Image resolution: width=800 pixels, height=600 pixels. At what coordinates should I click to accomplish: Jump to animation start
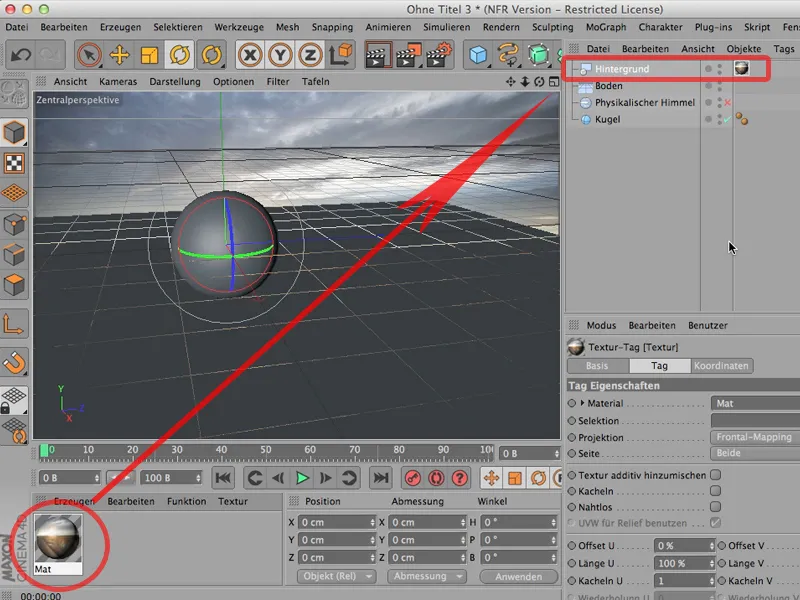coord(223,478)
